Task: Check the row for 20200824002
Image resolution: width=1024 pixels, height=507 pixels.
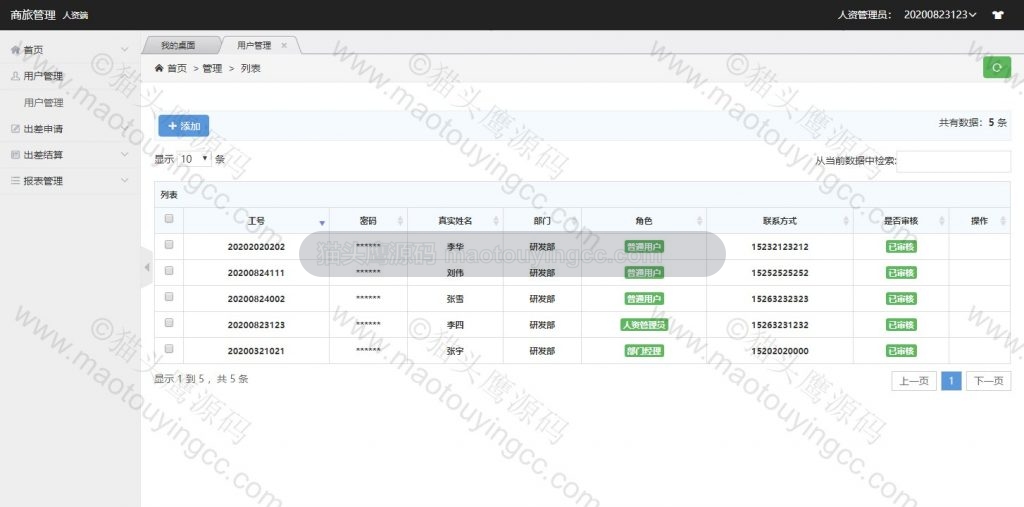Action: (x=169, y=297)
